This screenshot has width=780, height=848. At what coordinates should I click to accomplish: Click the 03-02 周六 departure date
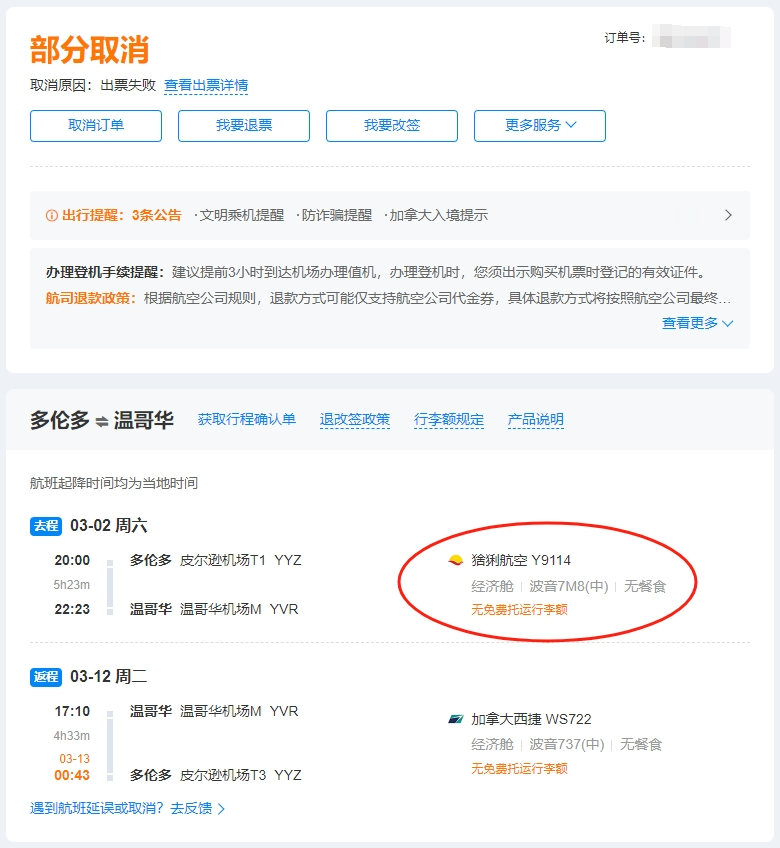coord(109,526)
